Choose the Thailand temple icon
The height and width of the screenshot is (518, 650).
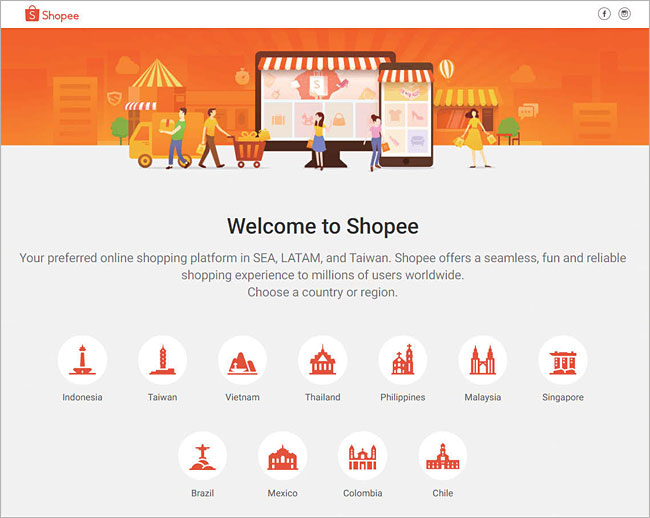click(x=323, y=360)
